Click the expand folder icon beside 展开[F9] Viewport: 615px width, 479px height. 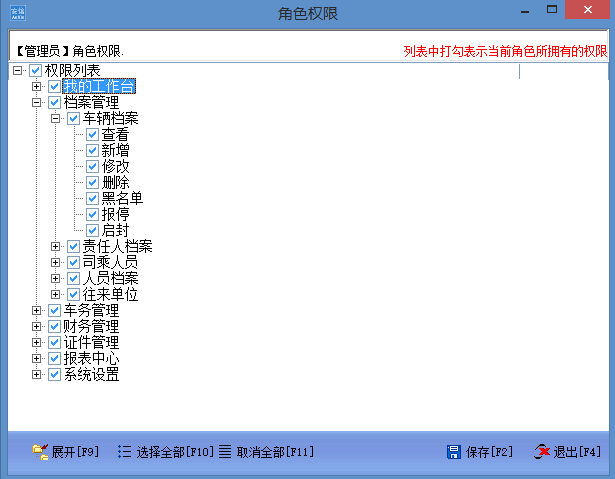(x=40, y=452)
